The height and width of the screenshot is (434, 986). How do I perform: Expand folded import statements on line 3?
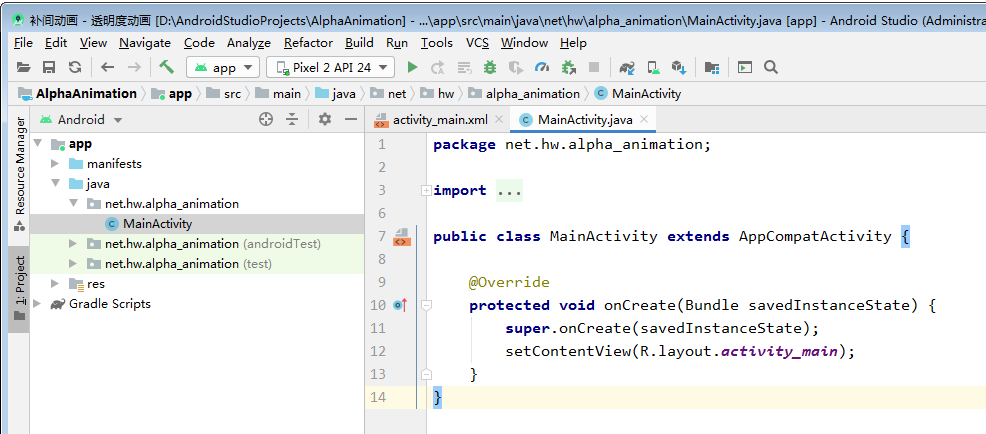(426, 190)
